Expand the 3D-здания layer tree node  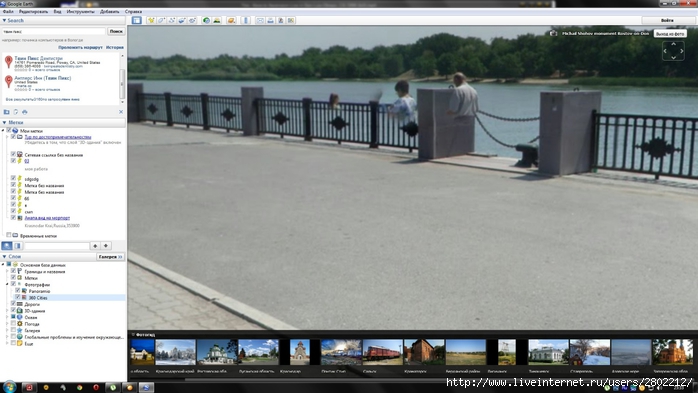point(7,311)
